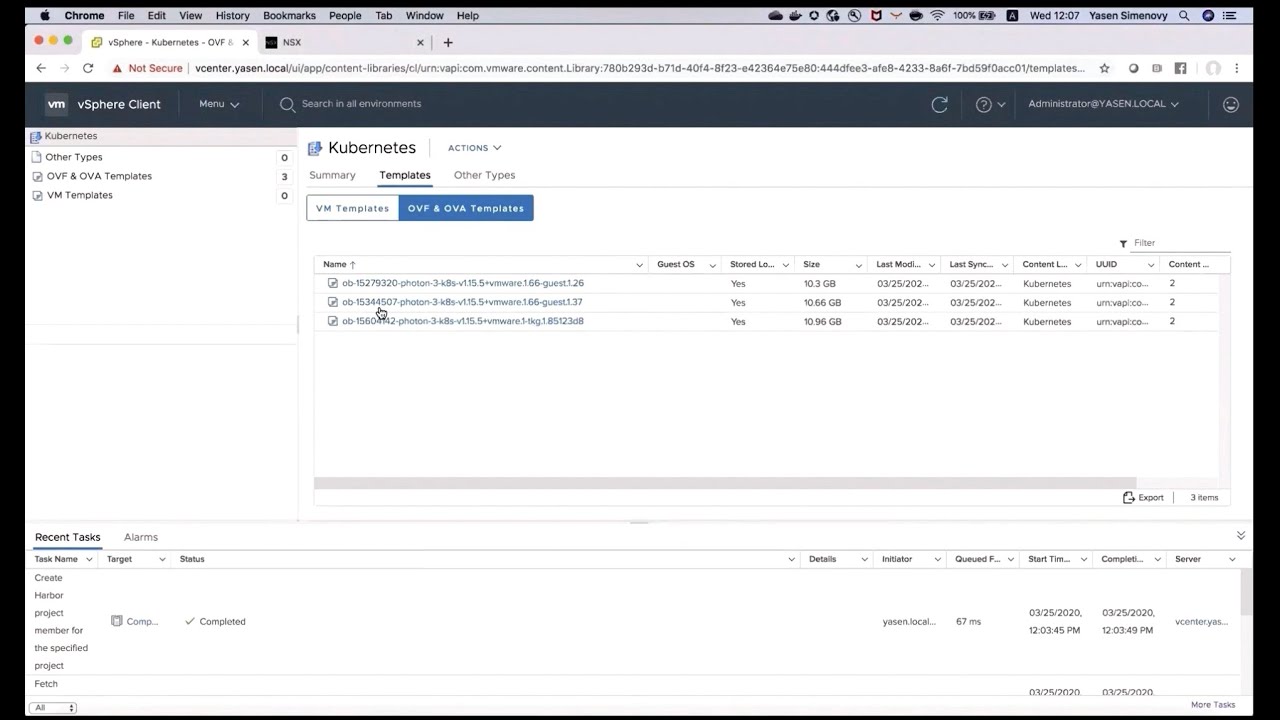Switch to VM Templates view
Screen dimensions: 1280x720
point(352,208)
